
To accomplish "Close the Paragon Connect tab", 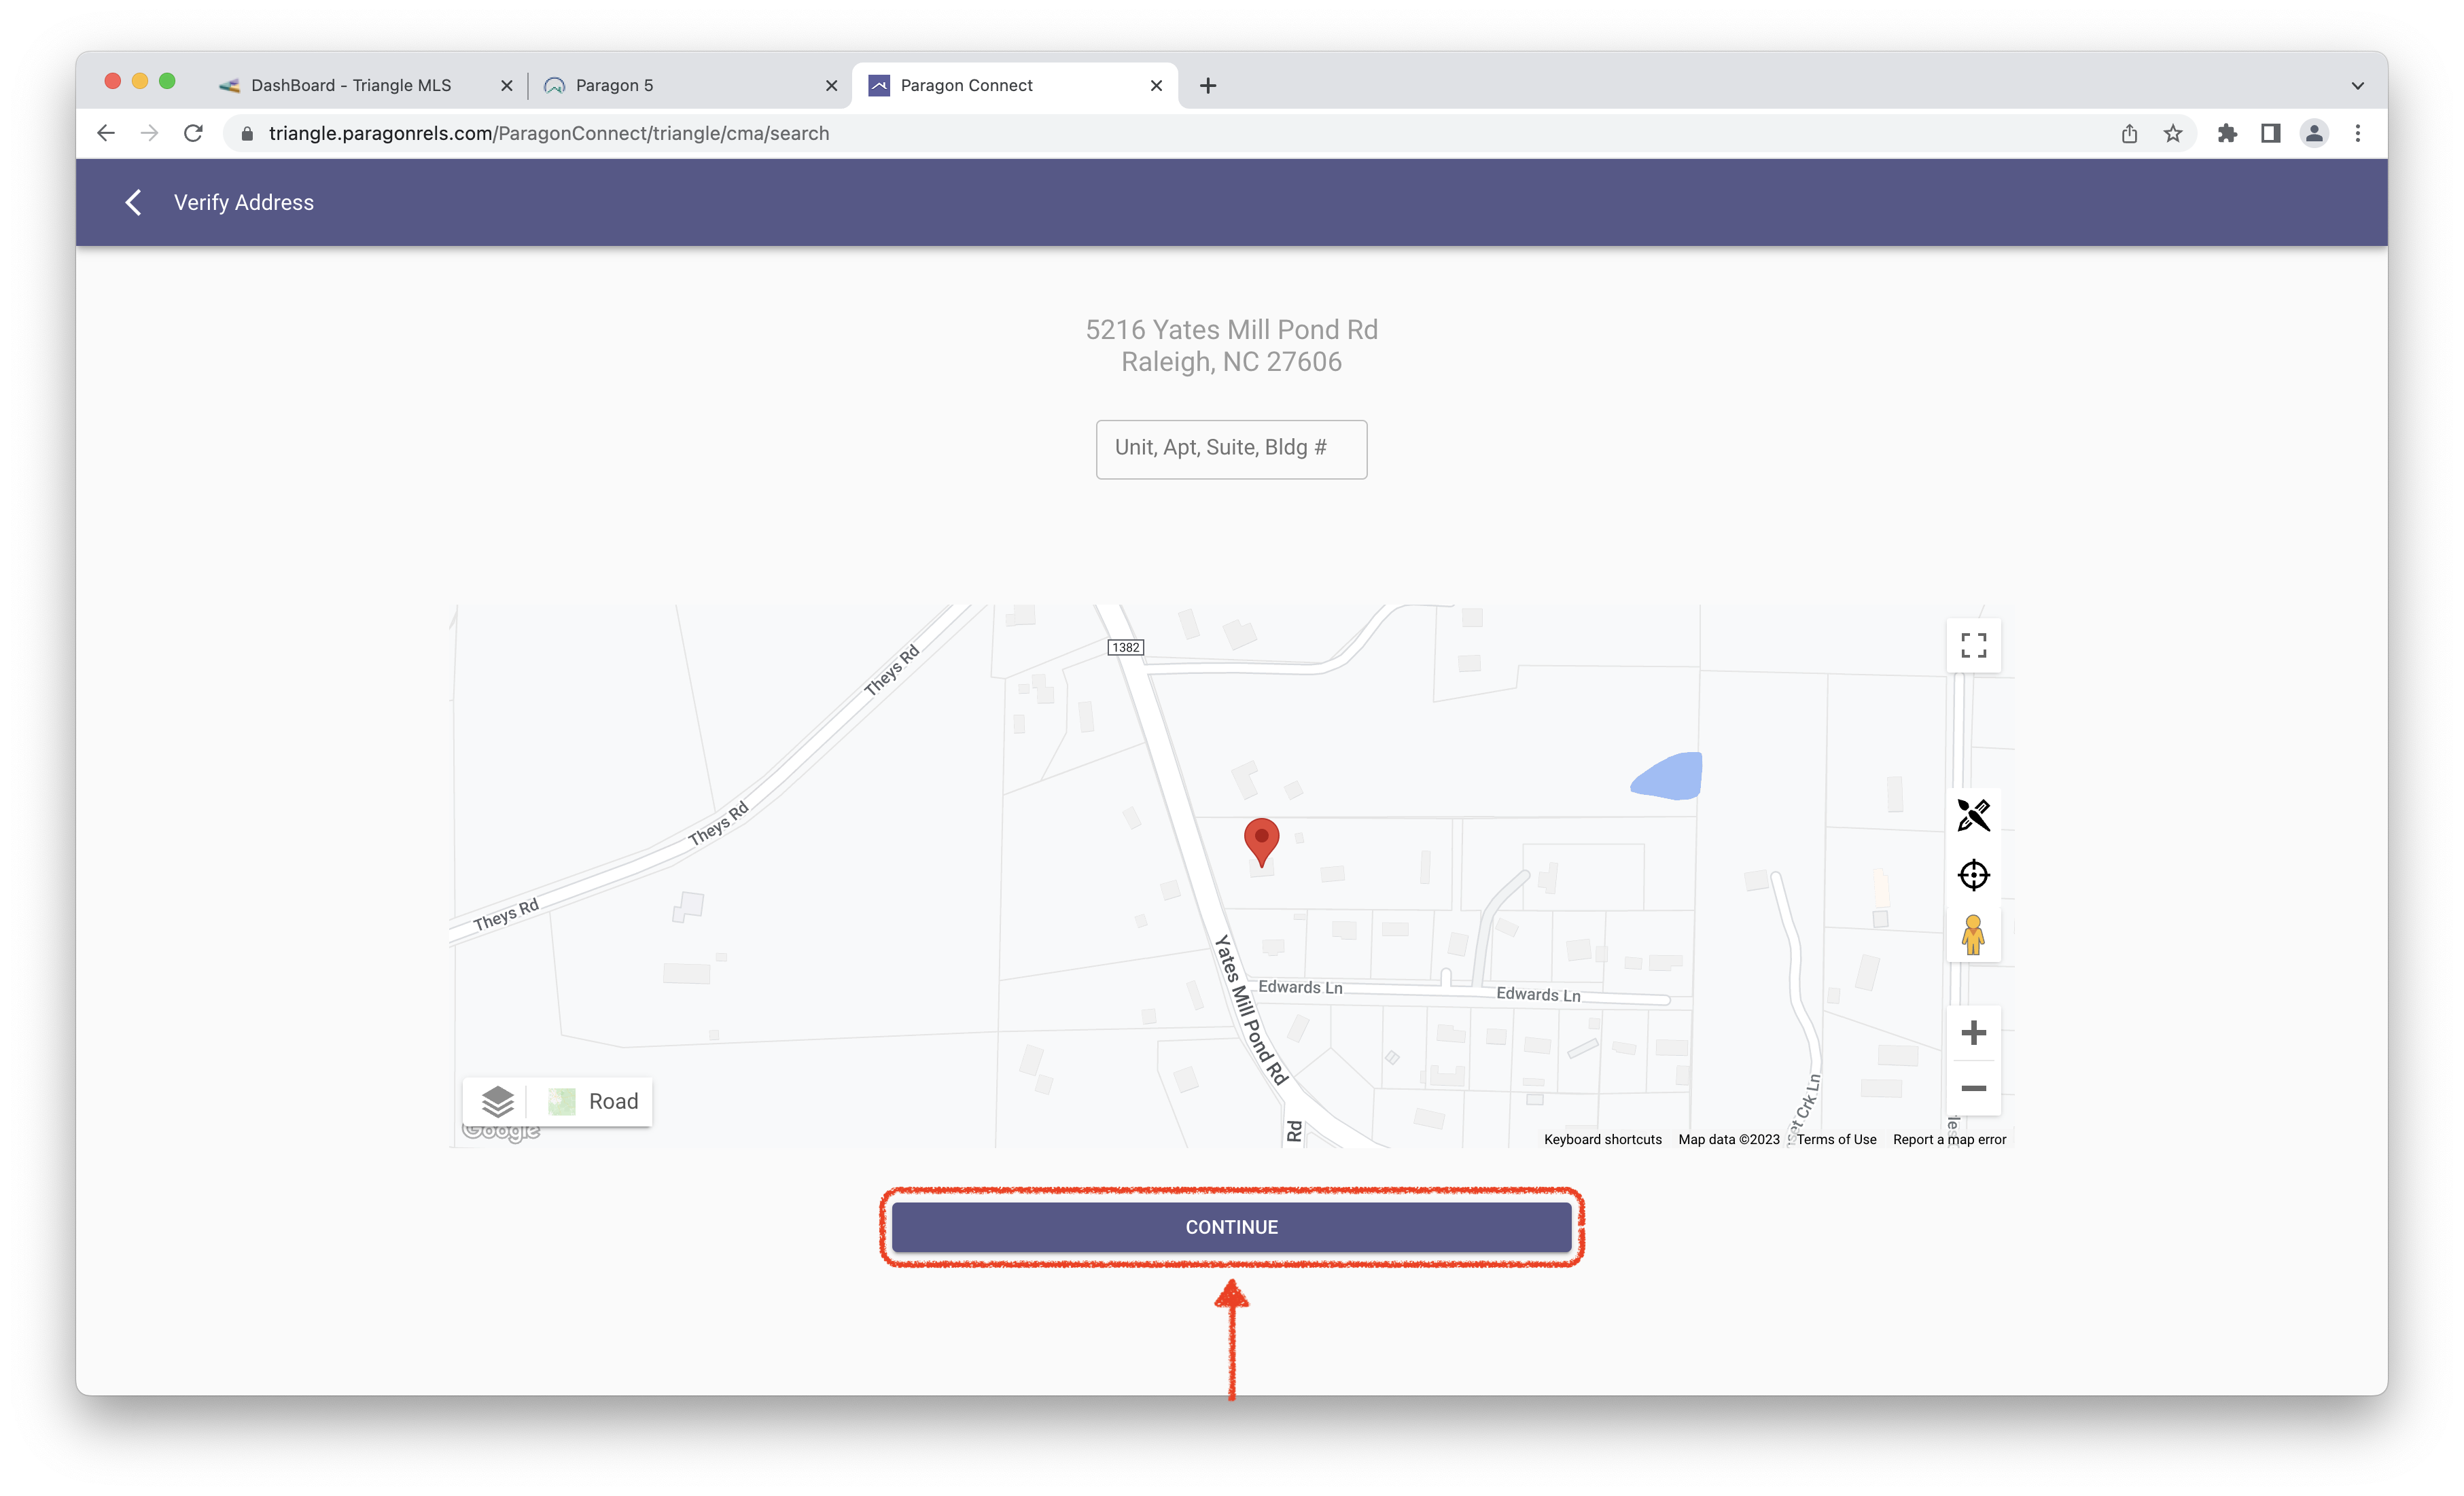I will pos(1156,86).
